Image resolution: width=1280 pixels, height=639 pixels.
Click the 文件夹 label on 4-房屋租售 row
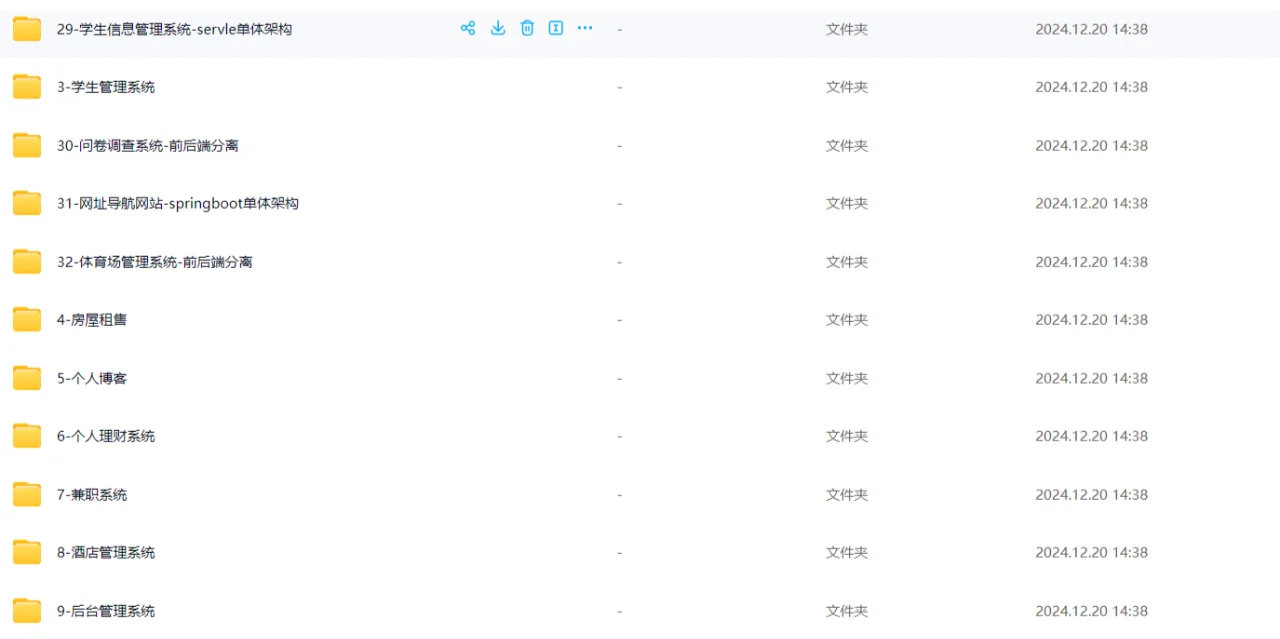click(847, 319)
